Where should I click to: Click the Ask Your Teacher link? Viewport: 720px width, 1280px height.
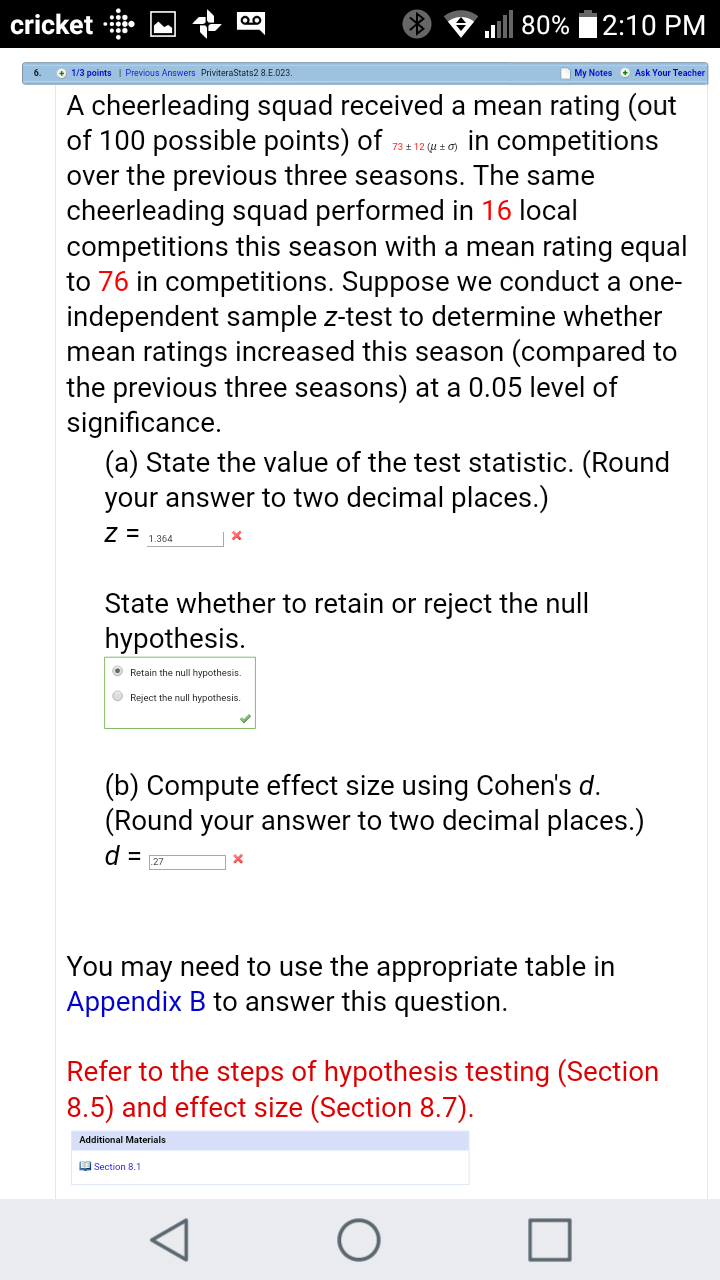(669, 73)
